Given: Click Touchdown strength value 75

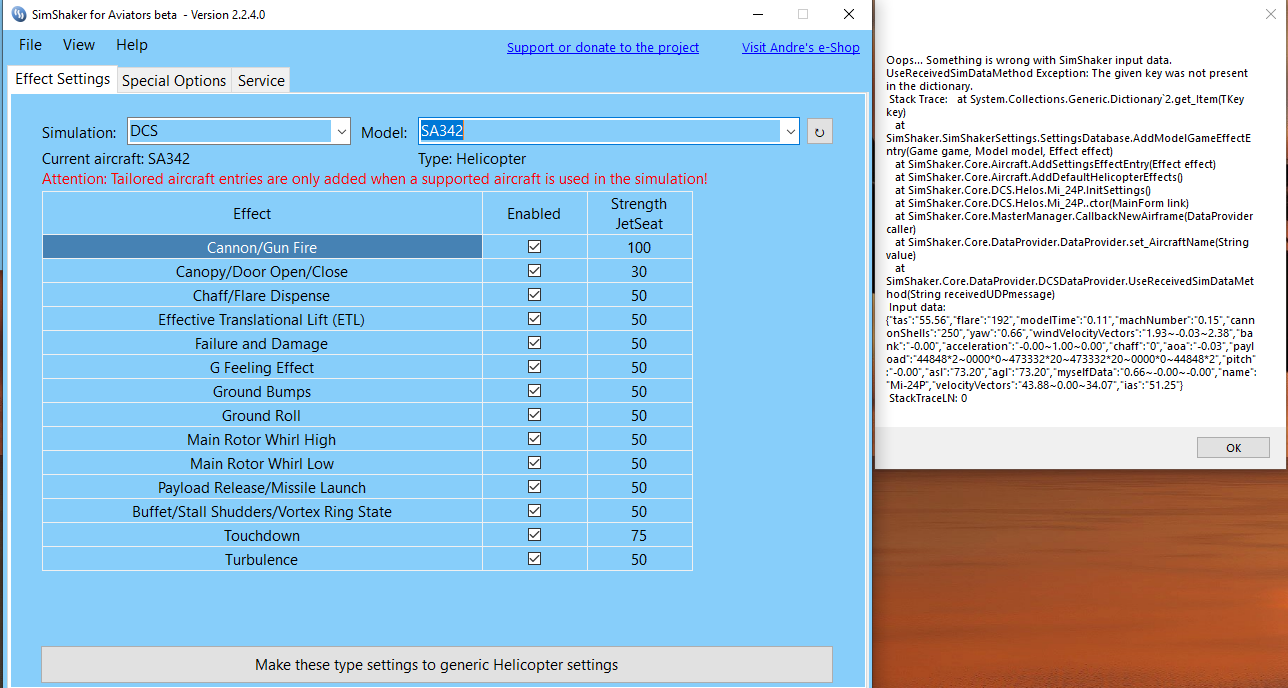Looking at the screenshot, I should point(639,535).
